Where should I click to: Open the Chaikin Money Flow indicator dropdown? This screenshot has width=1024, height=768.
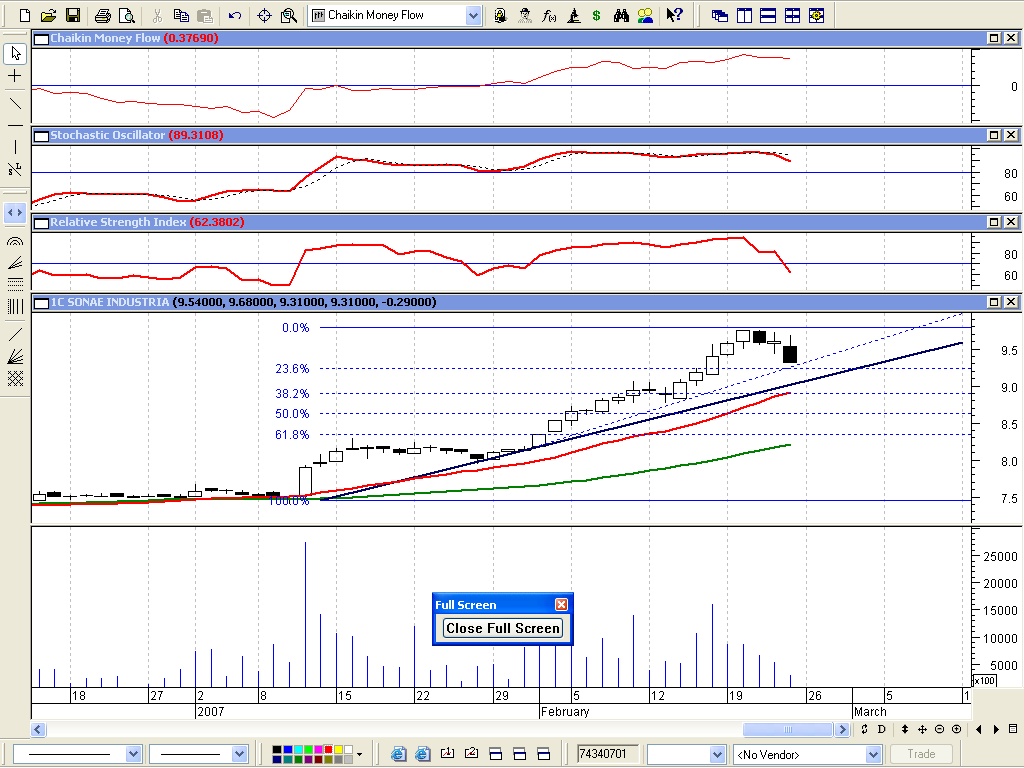[x=473, y=15]
